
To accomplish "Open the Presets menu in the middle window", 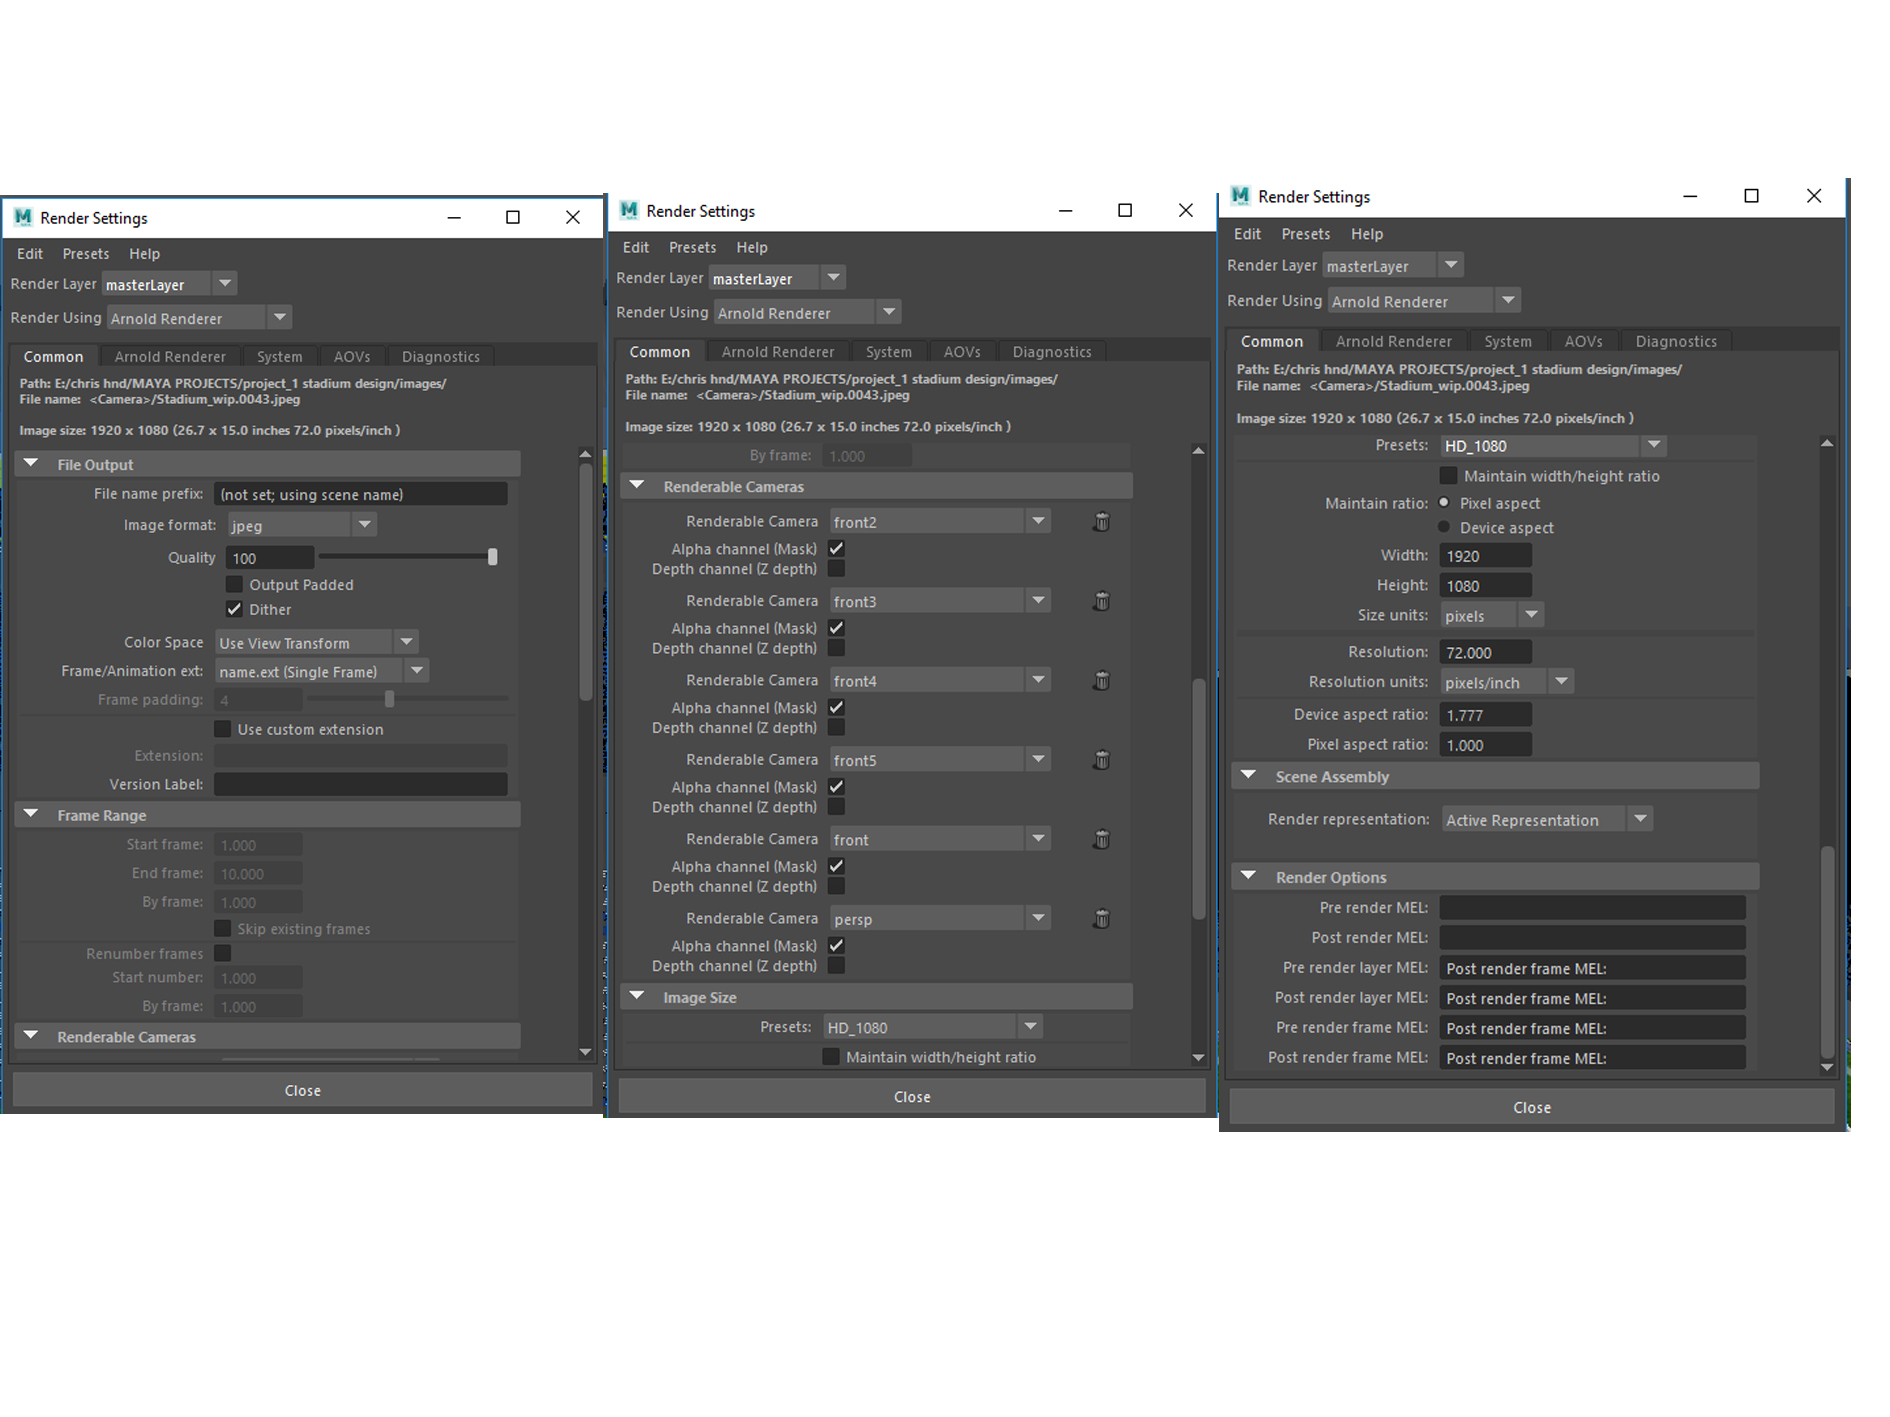I will (x=692, y=247).
